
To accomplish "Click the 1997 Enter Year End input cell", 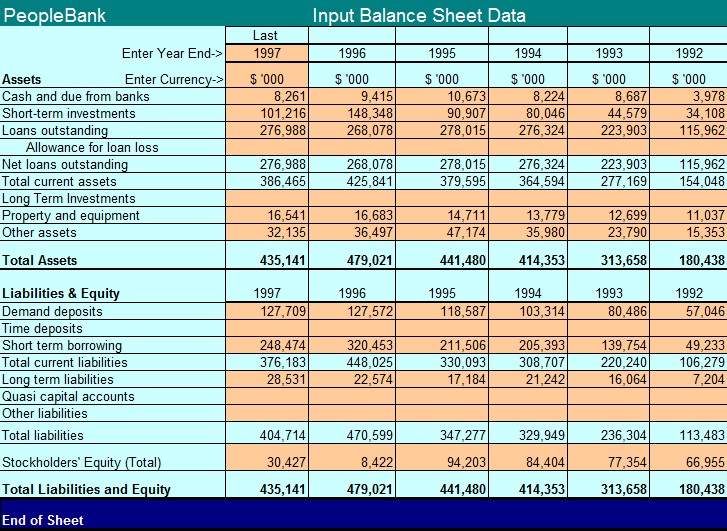I will point(265,54).
